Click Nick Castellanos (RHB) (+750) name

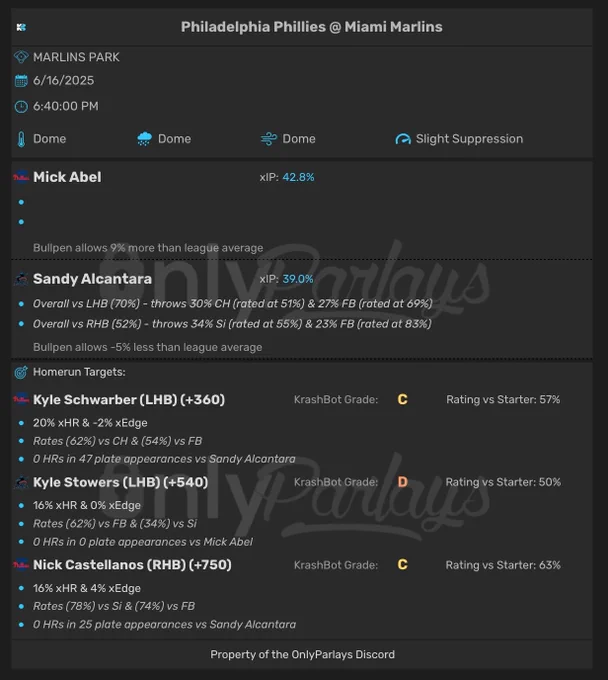pos(132,565)
